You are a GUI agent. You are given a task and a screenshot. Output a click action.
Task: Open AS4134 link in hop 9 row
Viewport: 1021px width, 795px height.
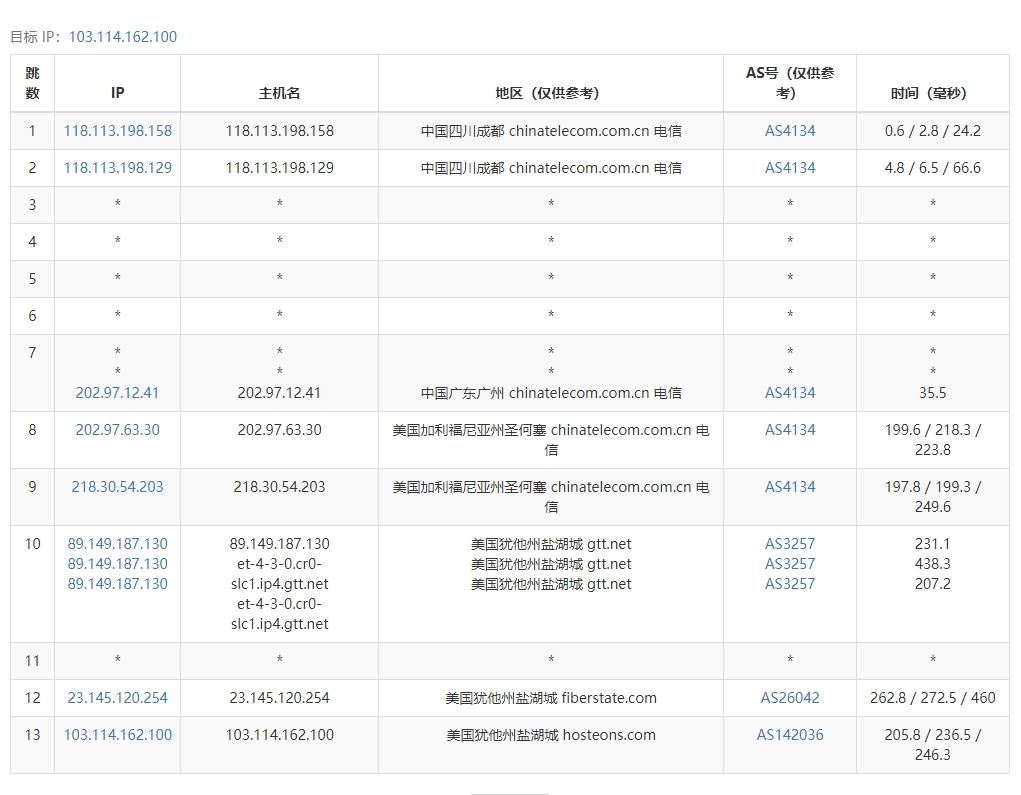pyautogui.click(x=790, y=487)
